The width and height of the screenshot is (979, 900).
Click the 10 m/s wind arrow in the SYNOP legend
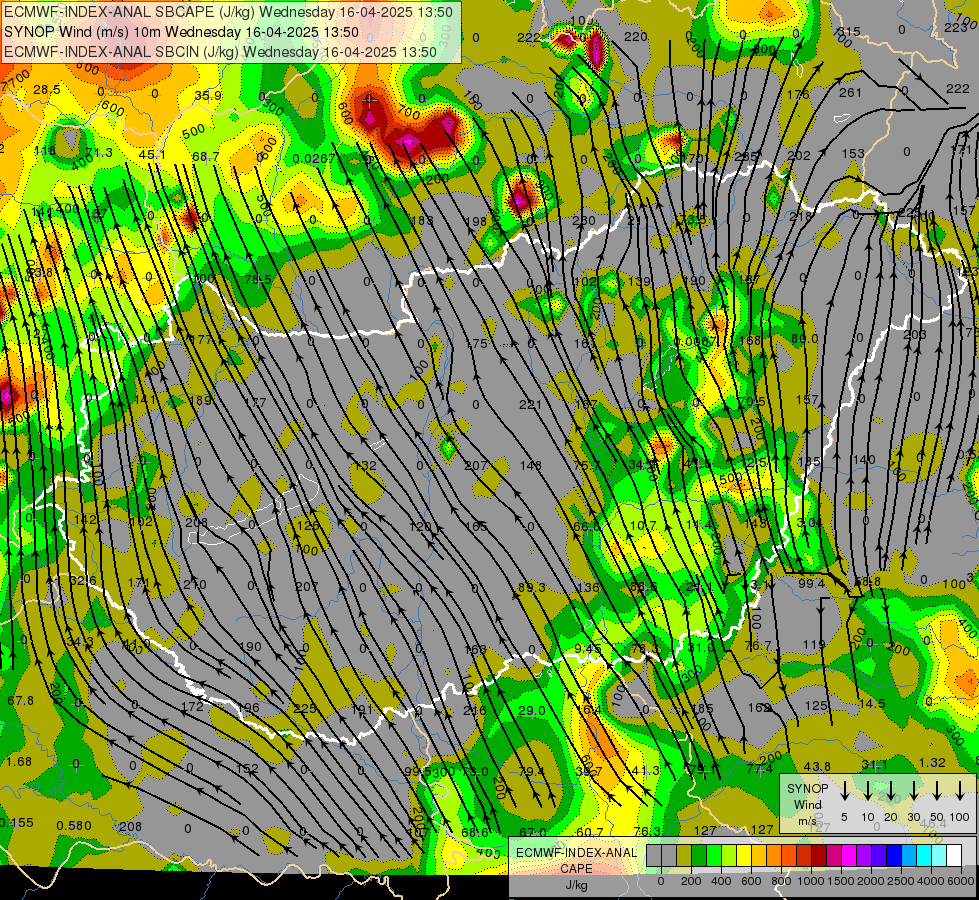(x=867, y=791)
